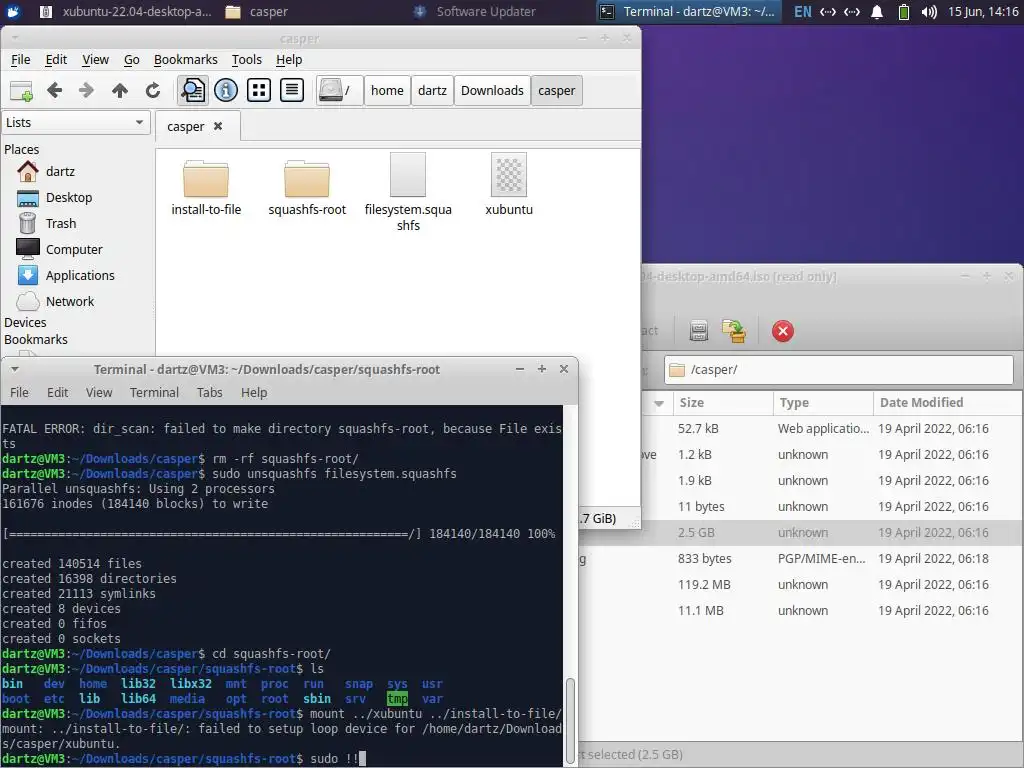Go back with the left arrow icon
The height and width of the screenshot is (768, 1024).
tap(55, 90)
